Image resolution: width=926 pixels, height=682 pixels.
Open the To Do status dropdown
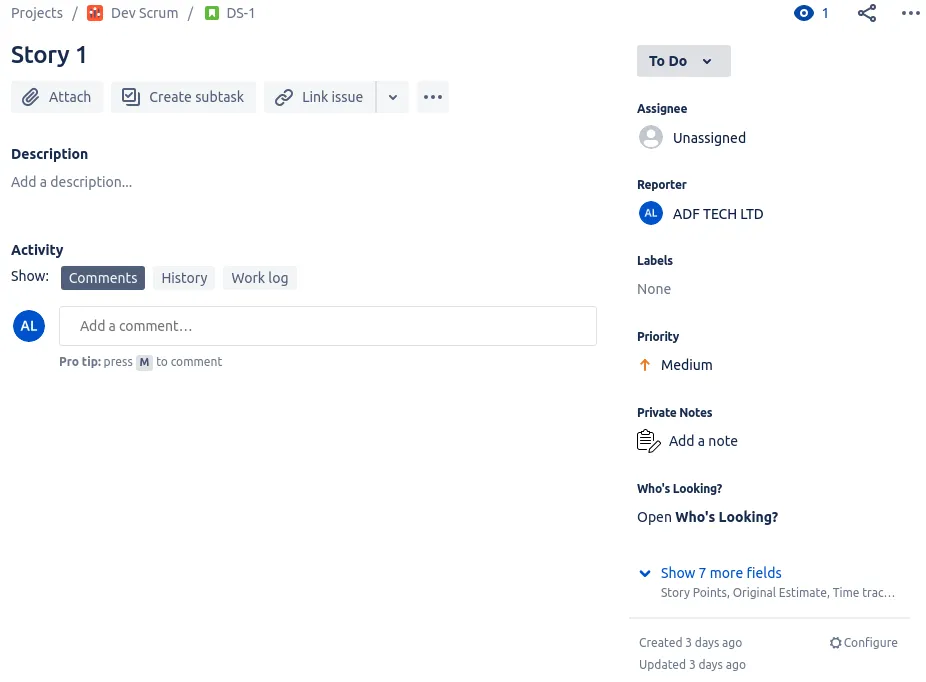683,61
